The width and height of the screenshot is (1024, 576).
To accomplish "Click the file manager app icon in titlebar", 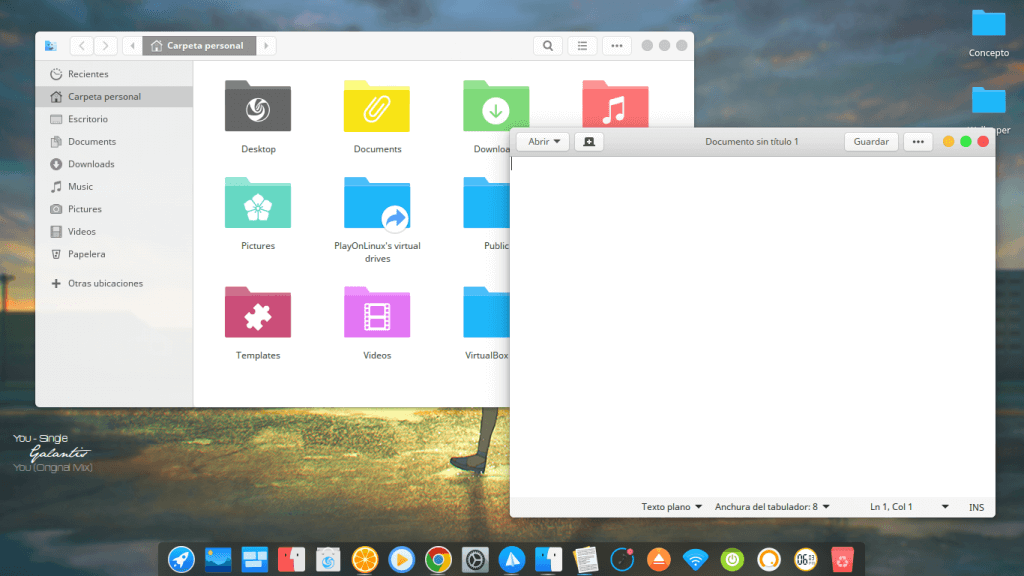I will pos(51,46).
